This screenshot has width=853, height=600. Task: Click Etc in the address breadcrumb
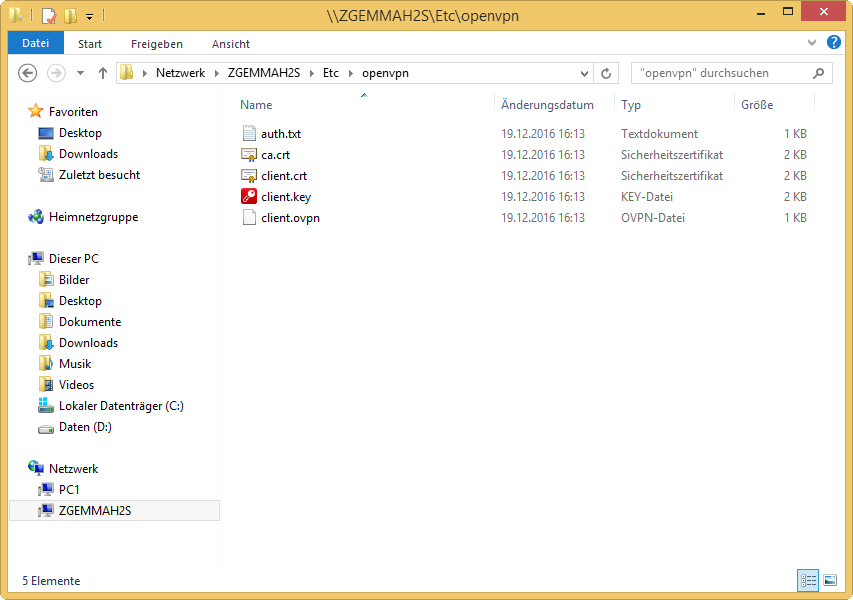tap(330, 73)
